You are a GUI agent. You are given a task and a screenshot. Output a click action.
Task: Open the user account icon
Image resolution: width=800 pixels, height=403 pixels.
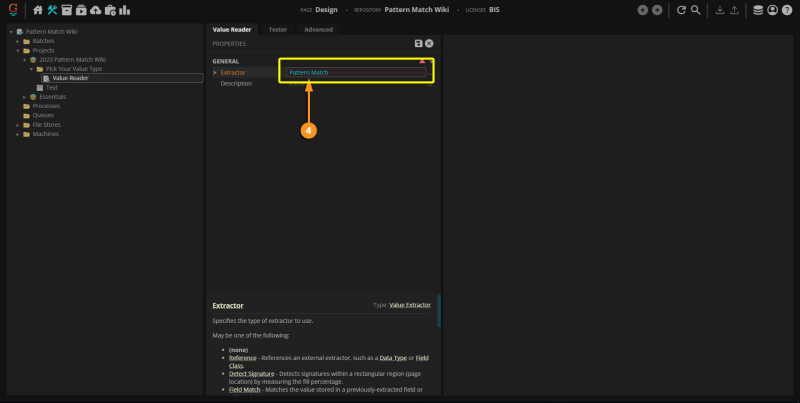pos(772,10)
